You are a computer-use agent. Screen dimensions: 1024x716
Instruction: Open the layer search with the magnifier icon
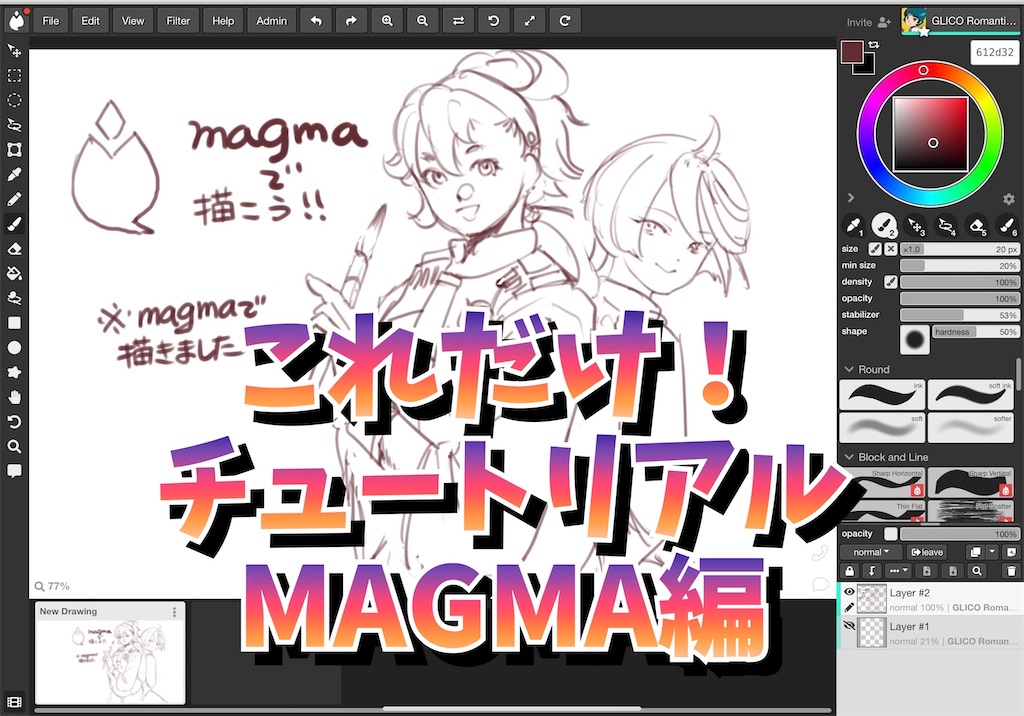coord(977,570)
